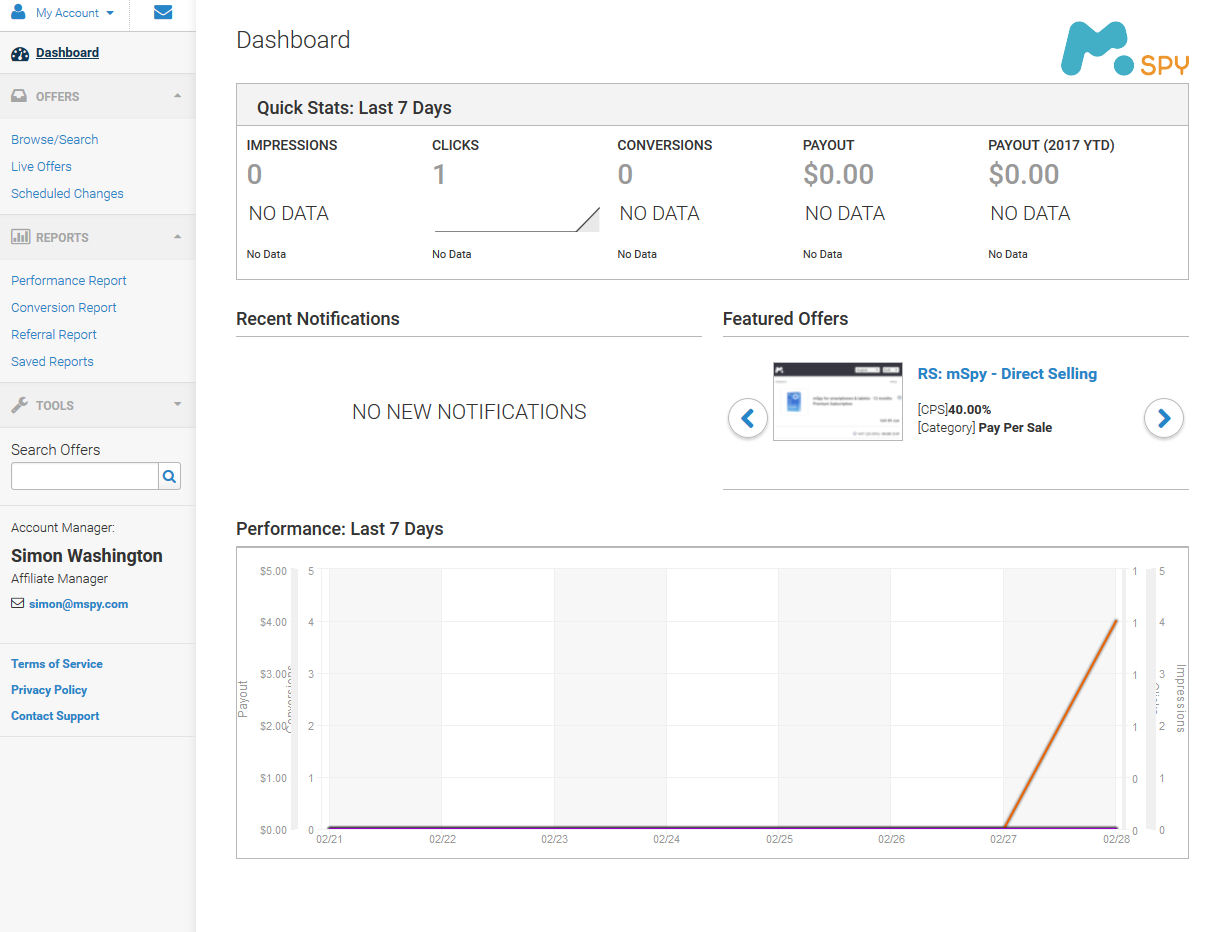Show previous featured offer arrow
Image resolution: width=1224 pixels, height=932 pixels.
(x=747, y=418)
